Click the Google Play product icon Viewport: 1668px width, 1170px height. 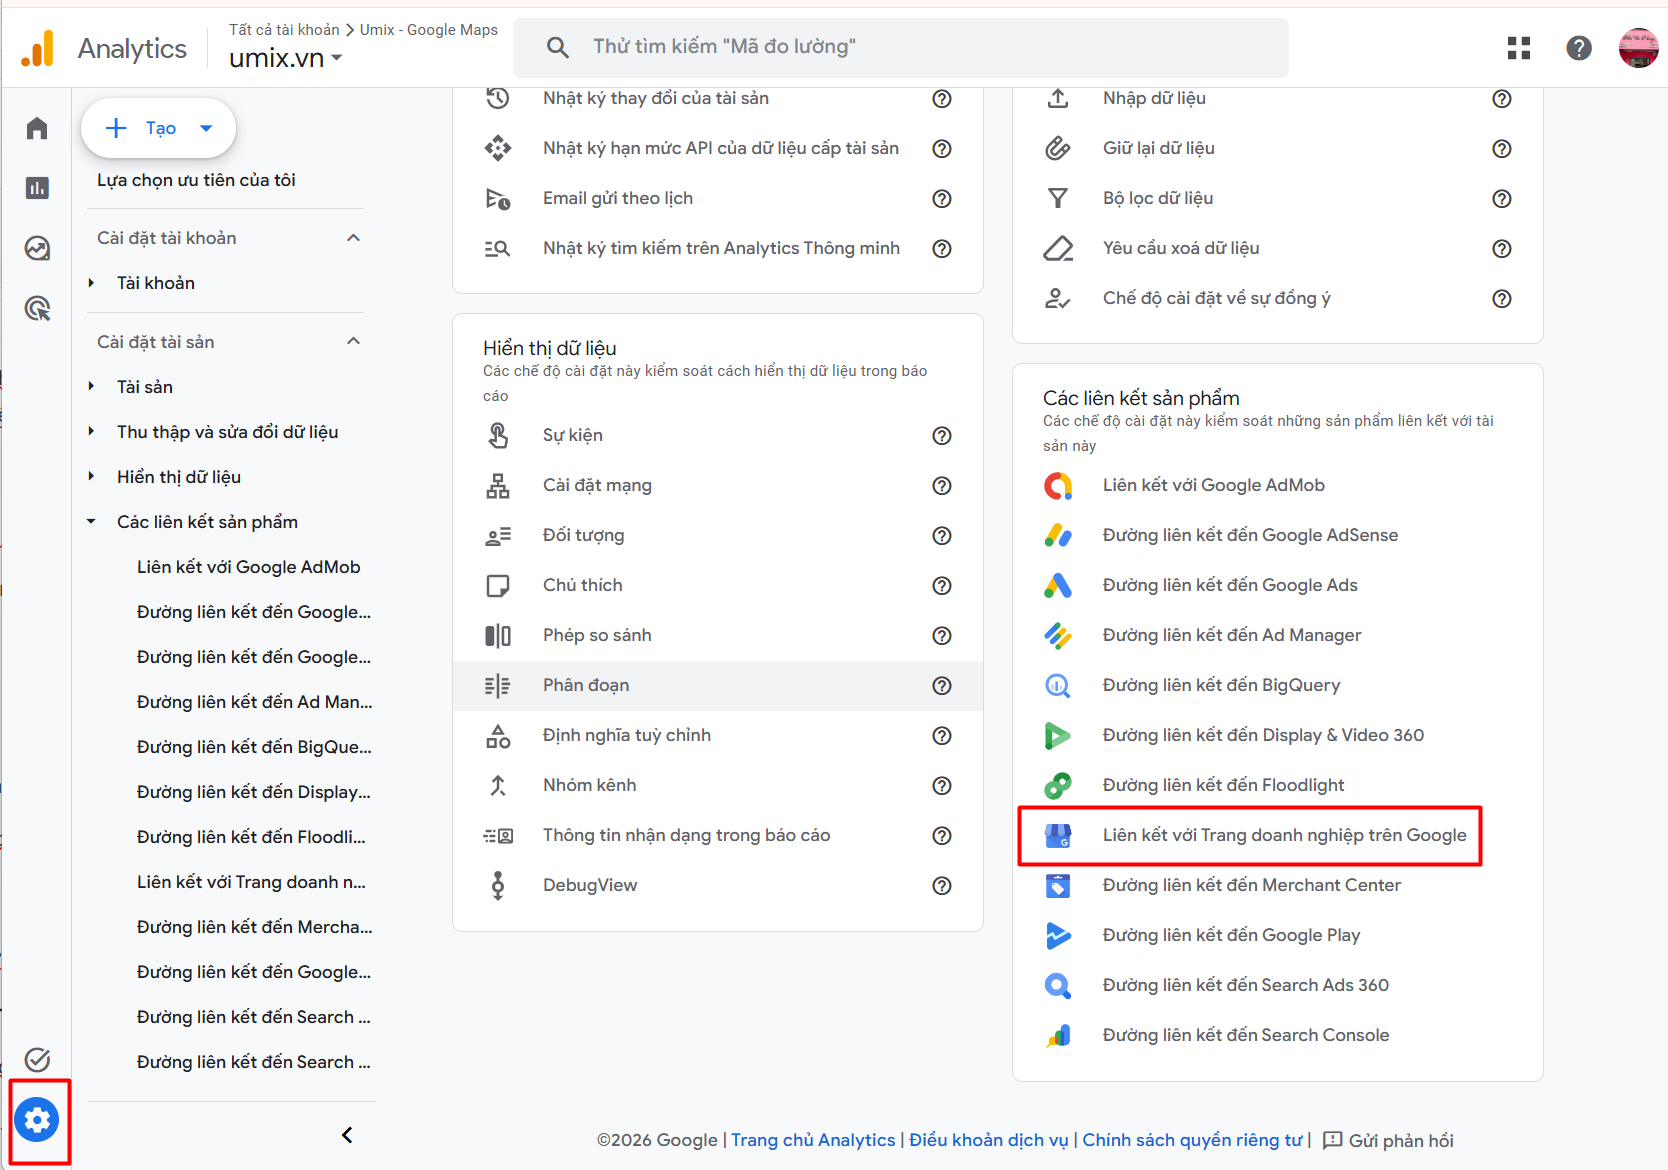pos(1058,936)
